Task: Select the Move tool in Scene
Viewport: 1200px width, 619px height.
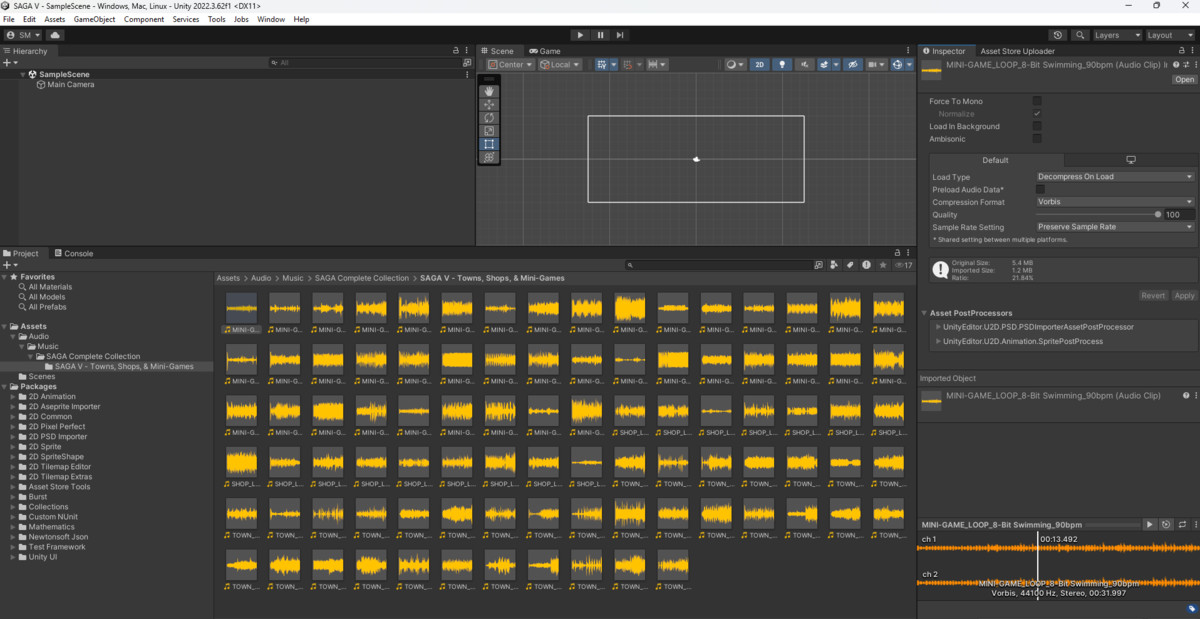Action: 489,104
